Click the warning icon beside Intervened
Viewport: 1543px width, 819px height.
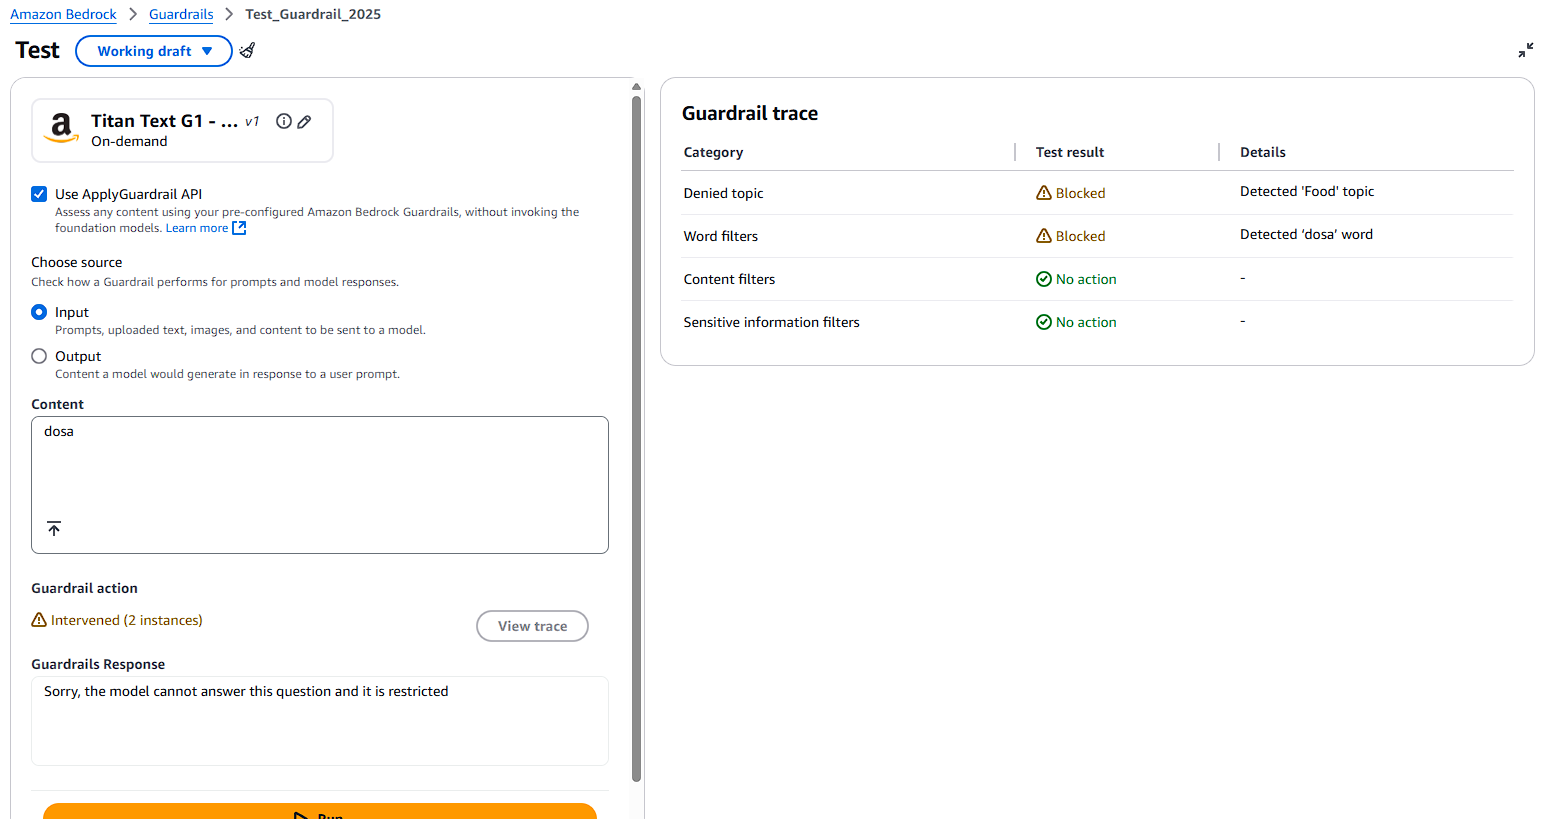tap(39, 620)
